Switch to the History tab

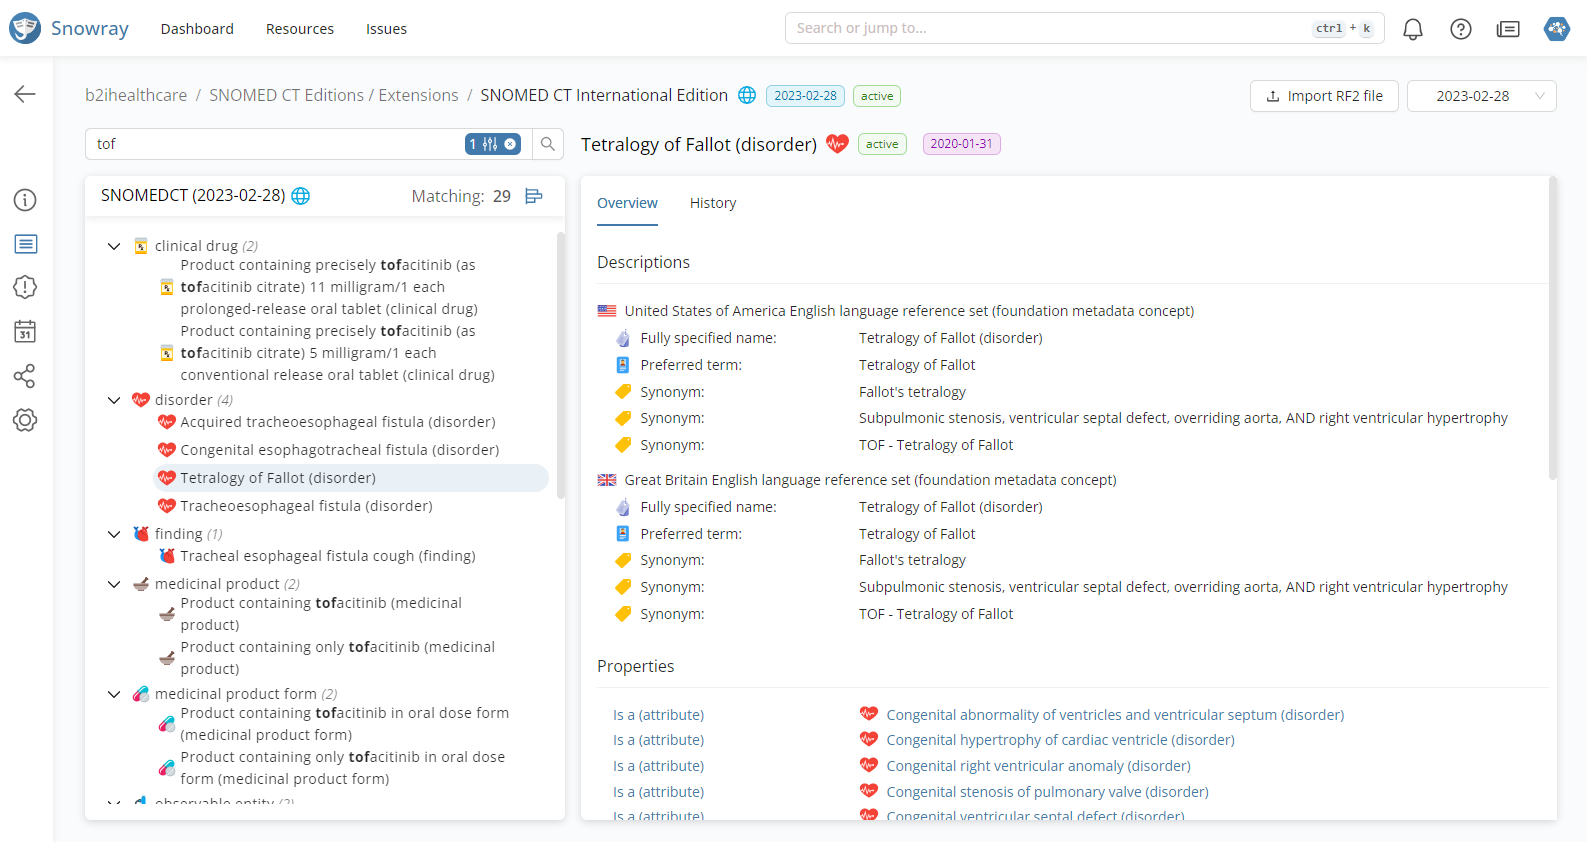tap(712, 203)
